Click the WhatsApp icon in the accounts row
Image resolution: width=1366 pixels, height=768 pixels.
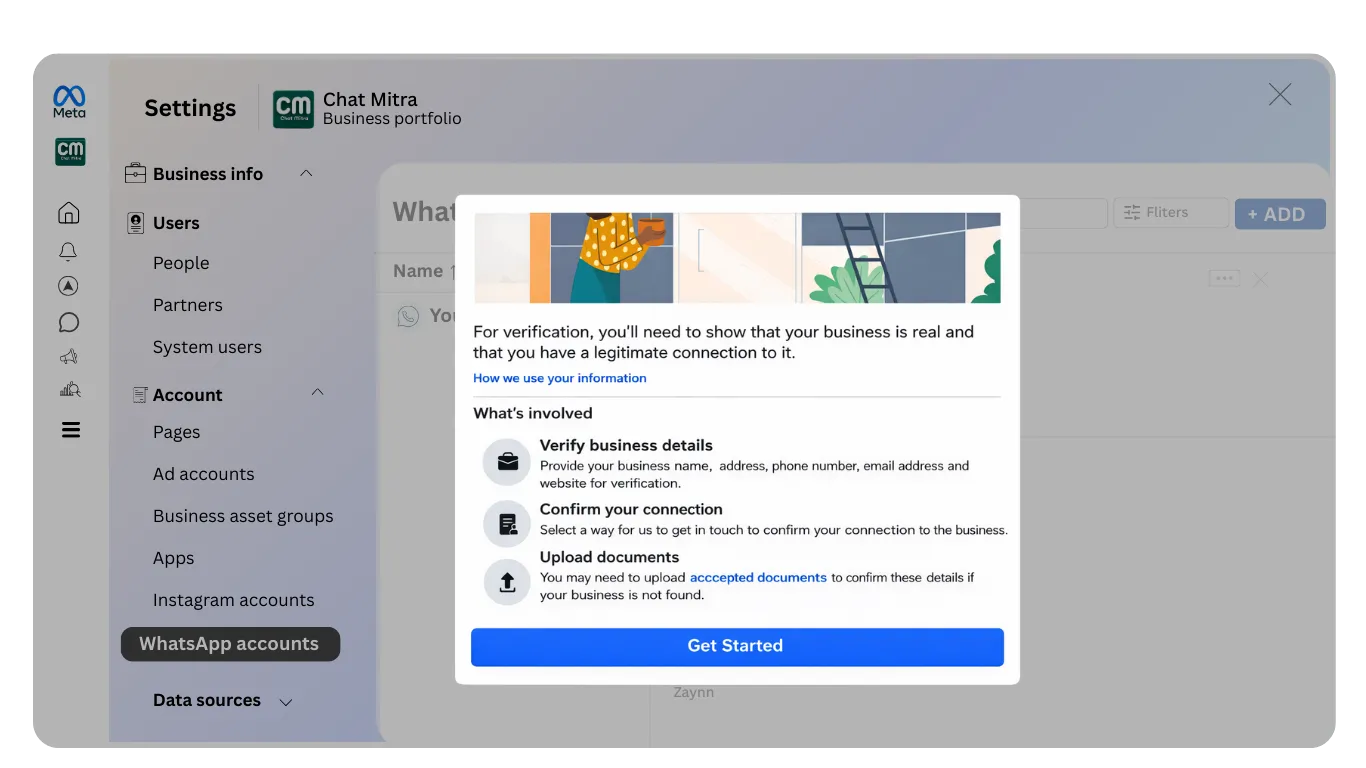pos(407,316)
